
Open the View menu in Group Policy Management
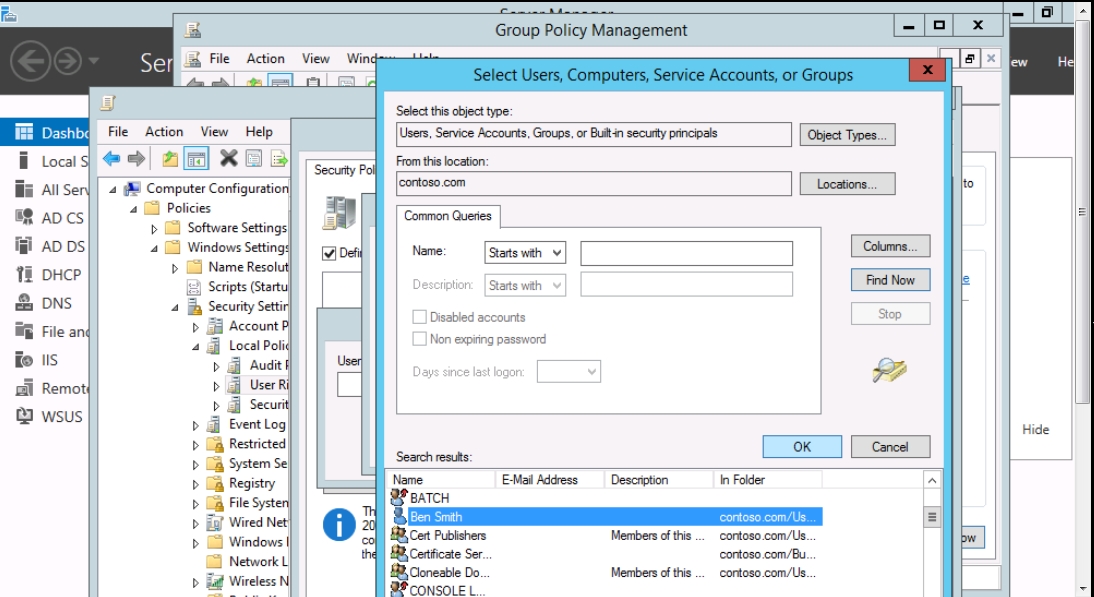[315, 59]
